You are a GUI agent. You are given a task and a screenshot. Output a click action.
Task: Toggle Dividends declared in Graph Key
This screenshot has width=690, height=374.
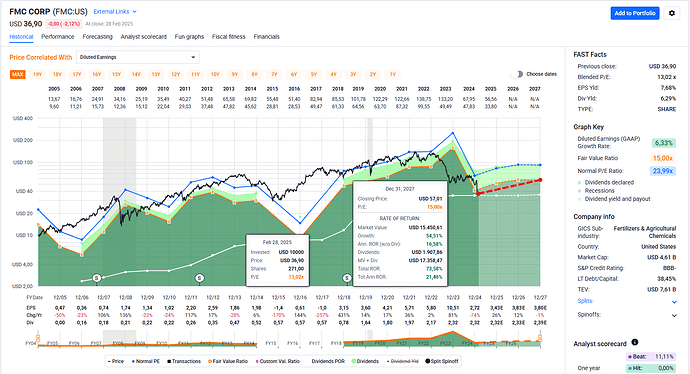606,182
